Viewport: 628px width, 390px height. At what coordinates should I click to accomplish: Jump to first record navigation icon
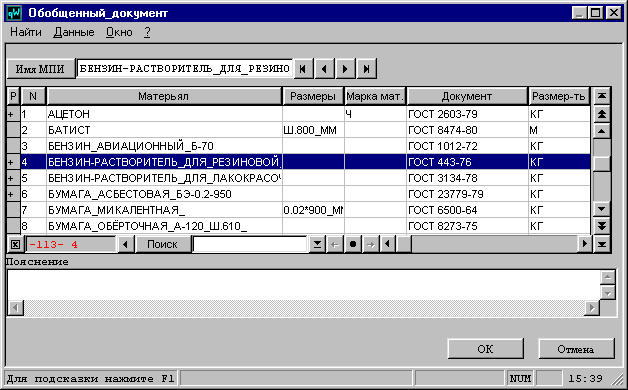point(303,68)
